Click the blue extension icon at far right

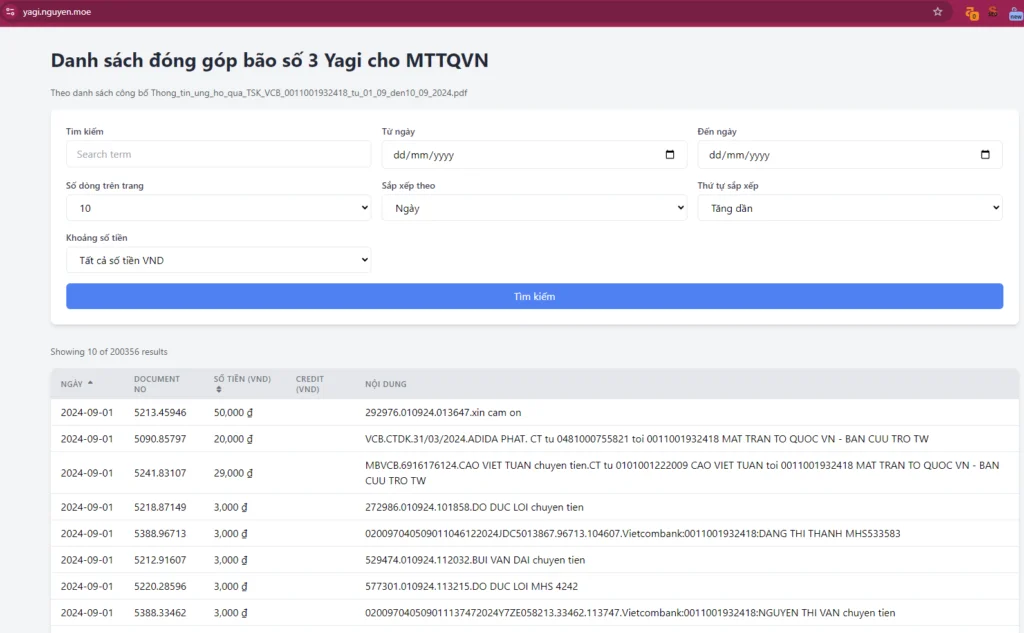[x=1016, y=12]
